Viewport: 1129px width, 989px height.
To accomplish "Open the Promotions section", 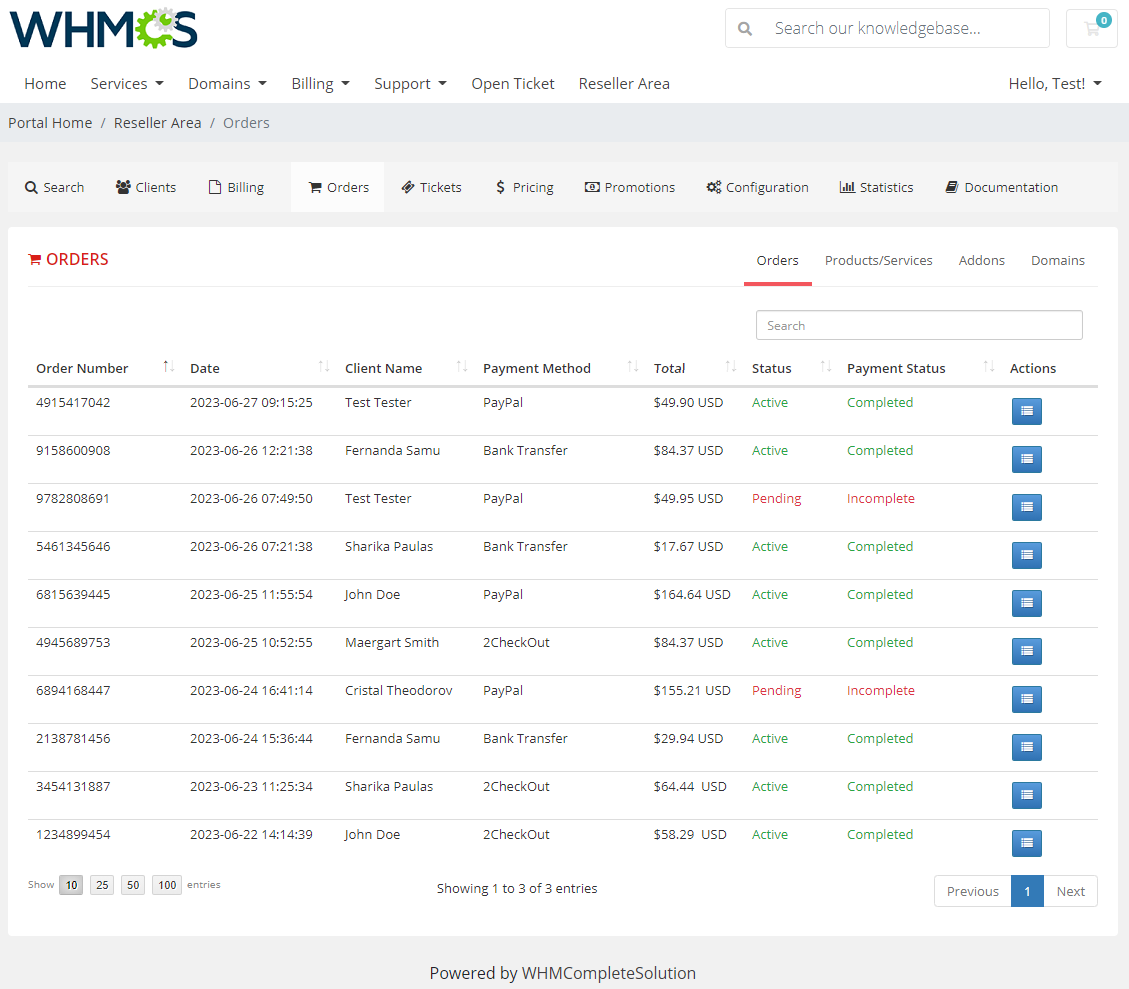I will [630, 187].
